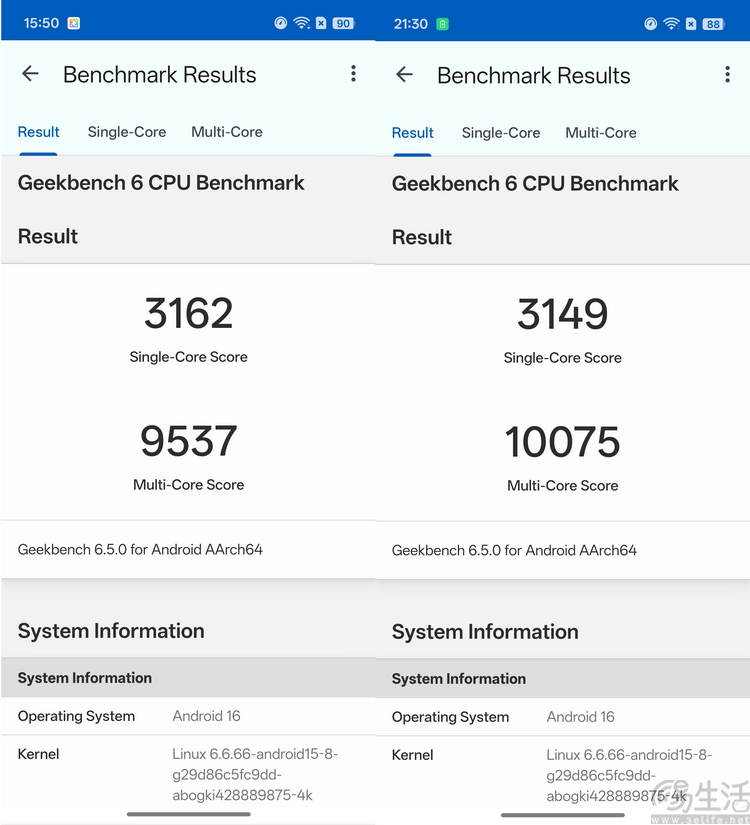Tap the battery indicator showing 88
Screen dimensions: 750x825
tap(713, 24)
